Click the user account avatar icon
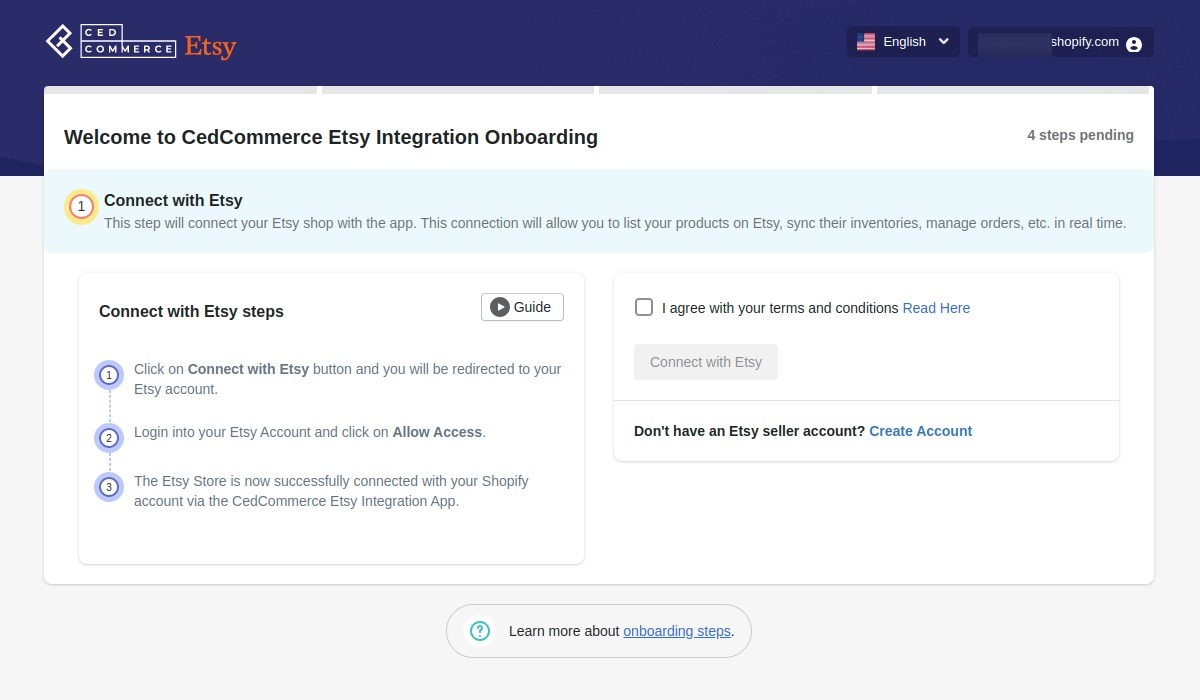 (x=1133, y=44)
